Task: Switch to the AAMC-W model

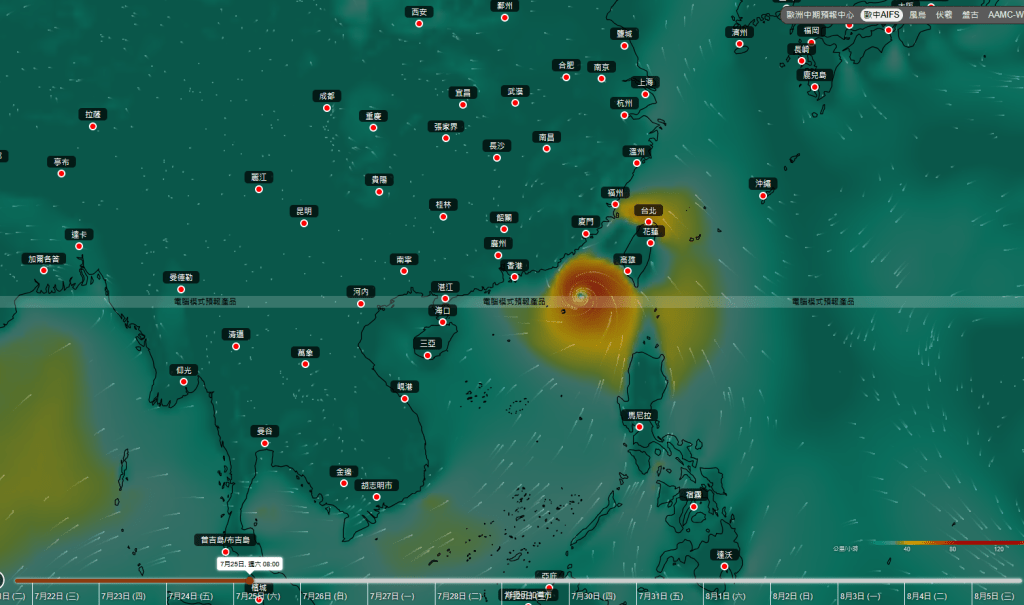Action: (1005, 14)
